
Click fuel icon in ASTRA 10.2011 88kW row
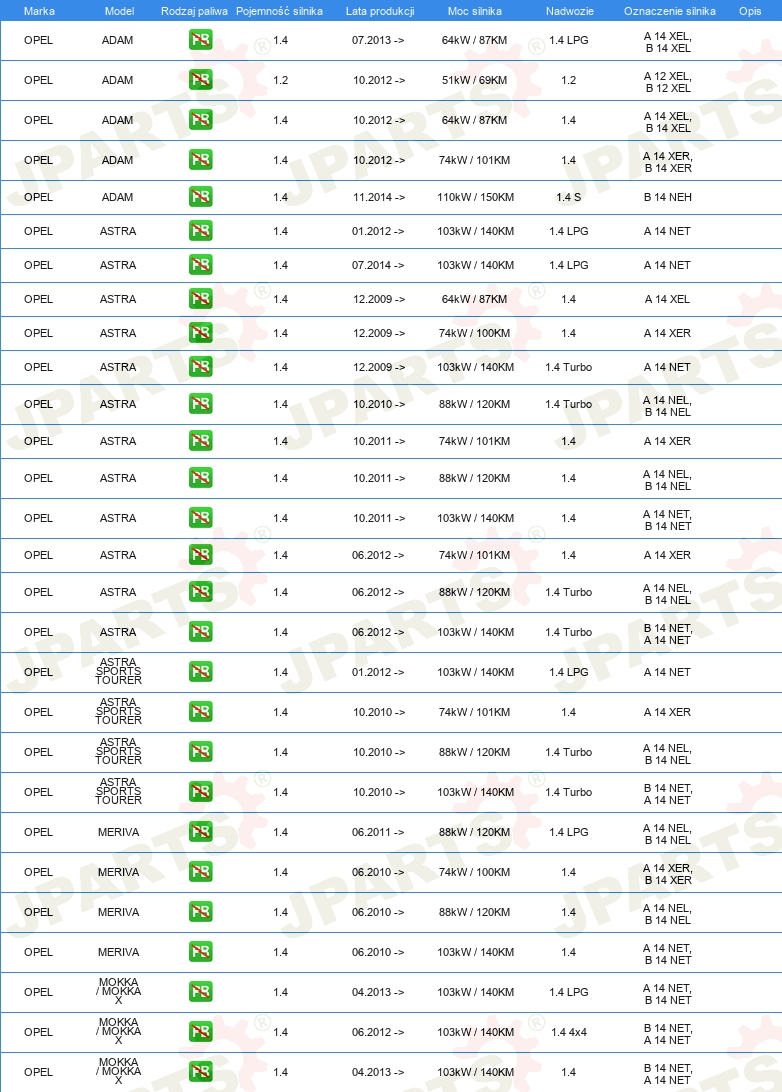coord(201,478)
